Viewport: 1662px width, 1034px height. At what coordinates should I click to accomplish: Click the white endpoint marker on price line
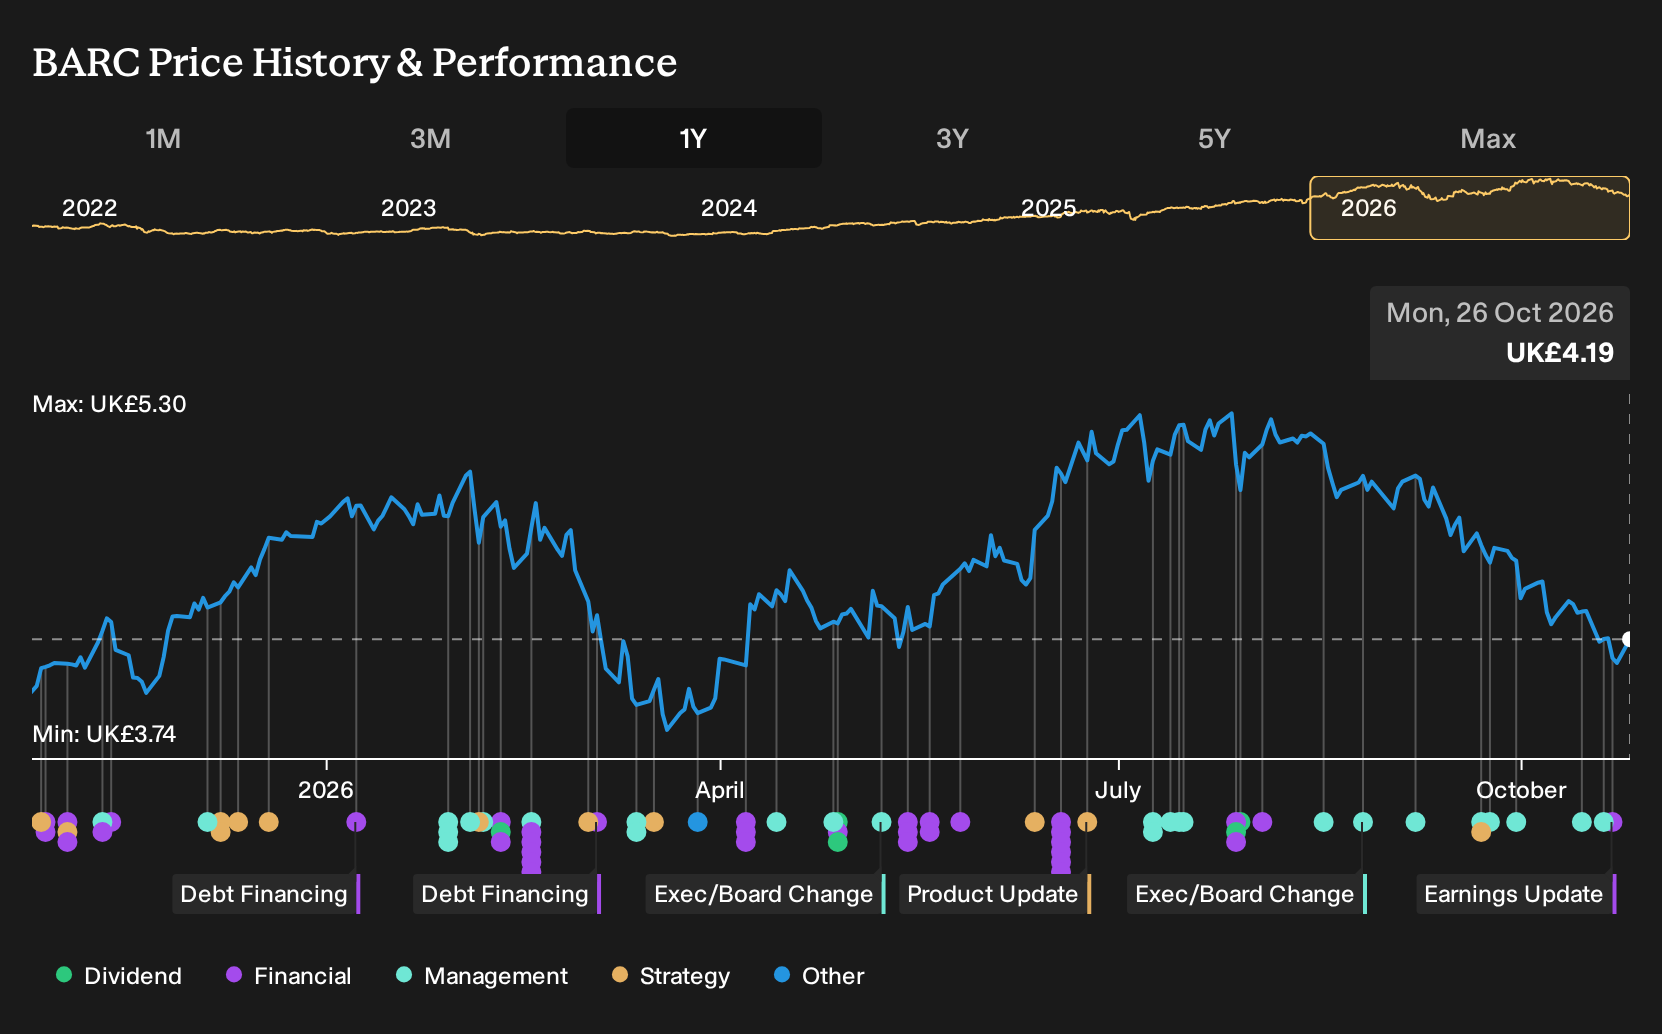pos(1628,639)
